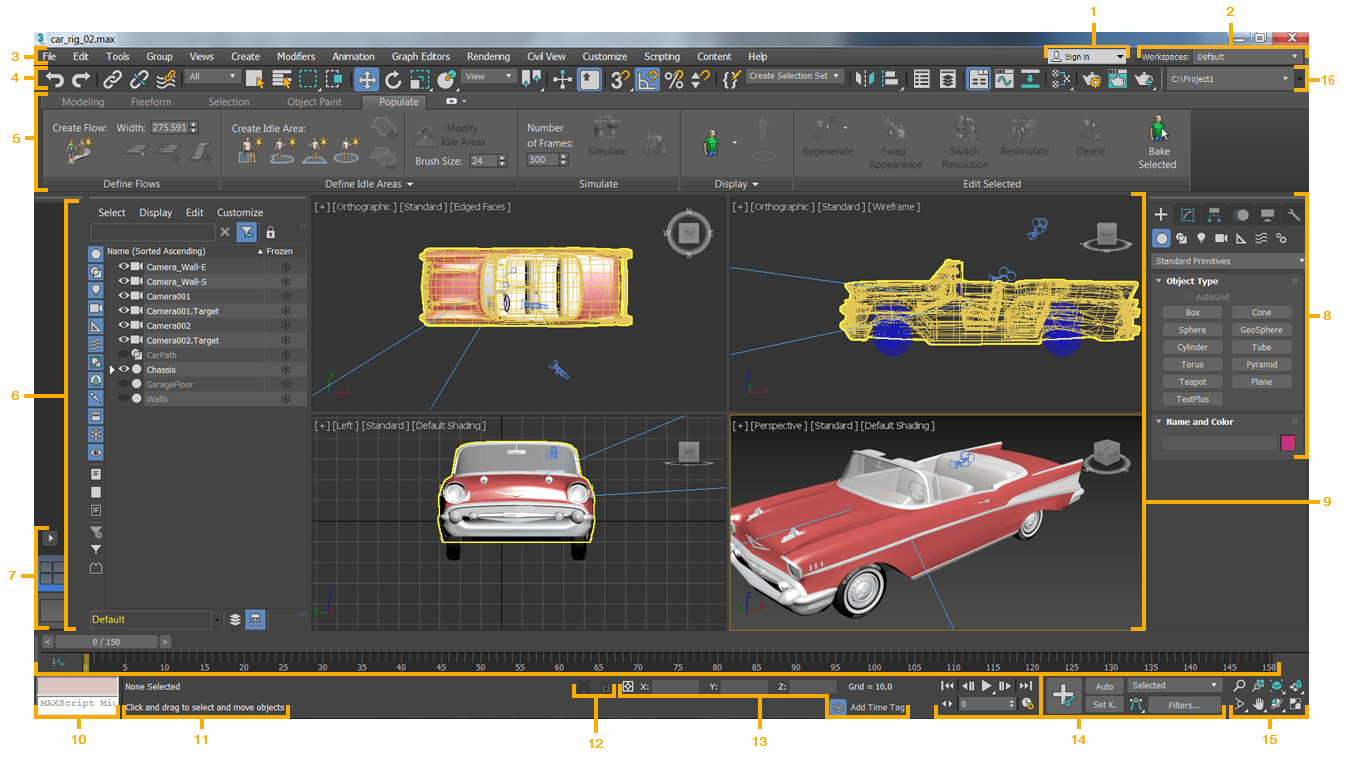
Task: Activate the Select and Link tool
Action: (x=113, y=79)
